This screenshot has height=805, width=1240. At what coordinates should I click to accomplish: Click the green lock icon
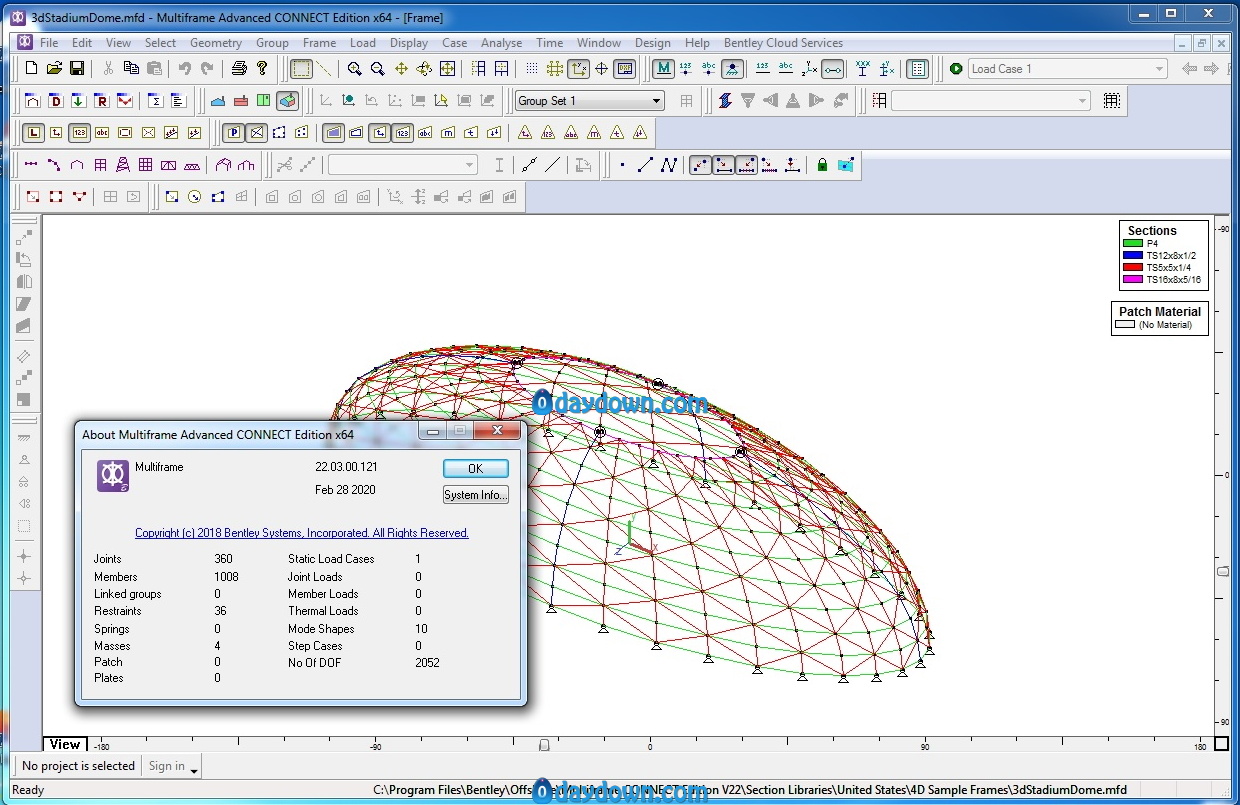pos(822,165)
